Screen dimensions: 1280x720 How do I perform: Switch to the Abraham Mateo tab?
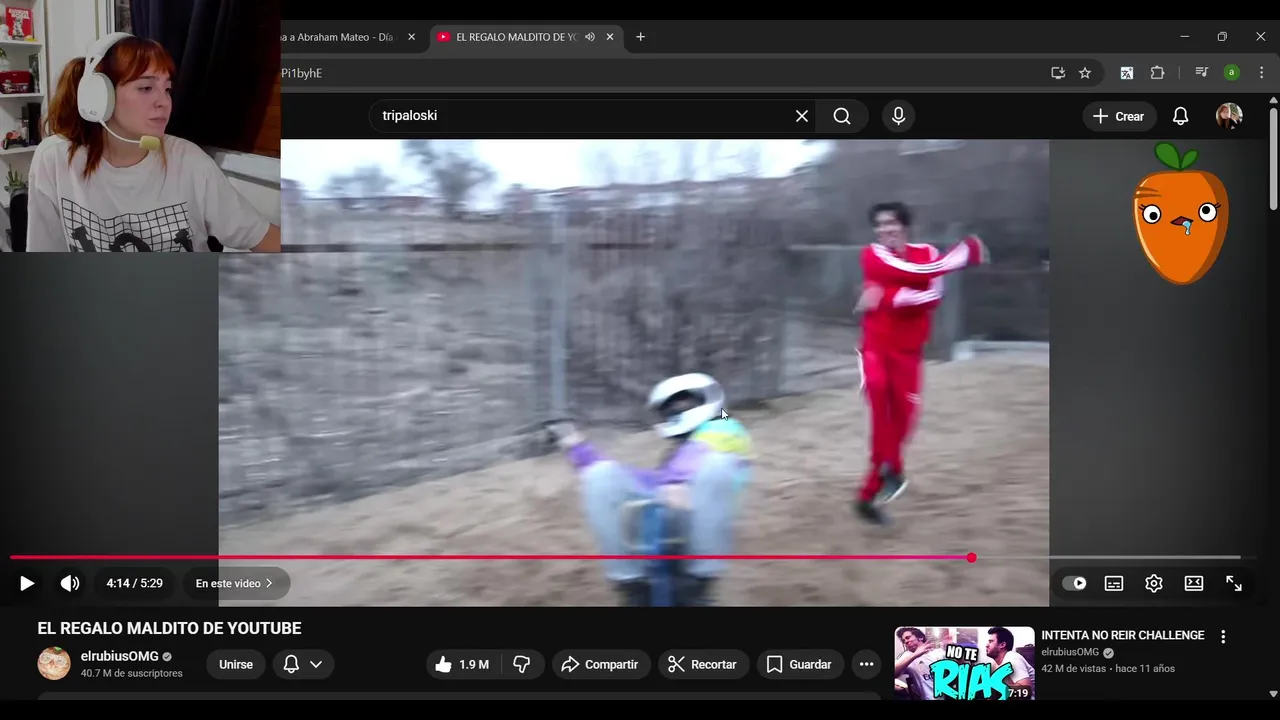340,37
